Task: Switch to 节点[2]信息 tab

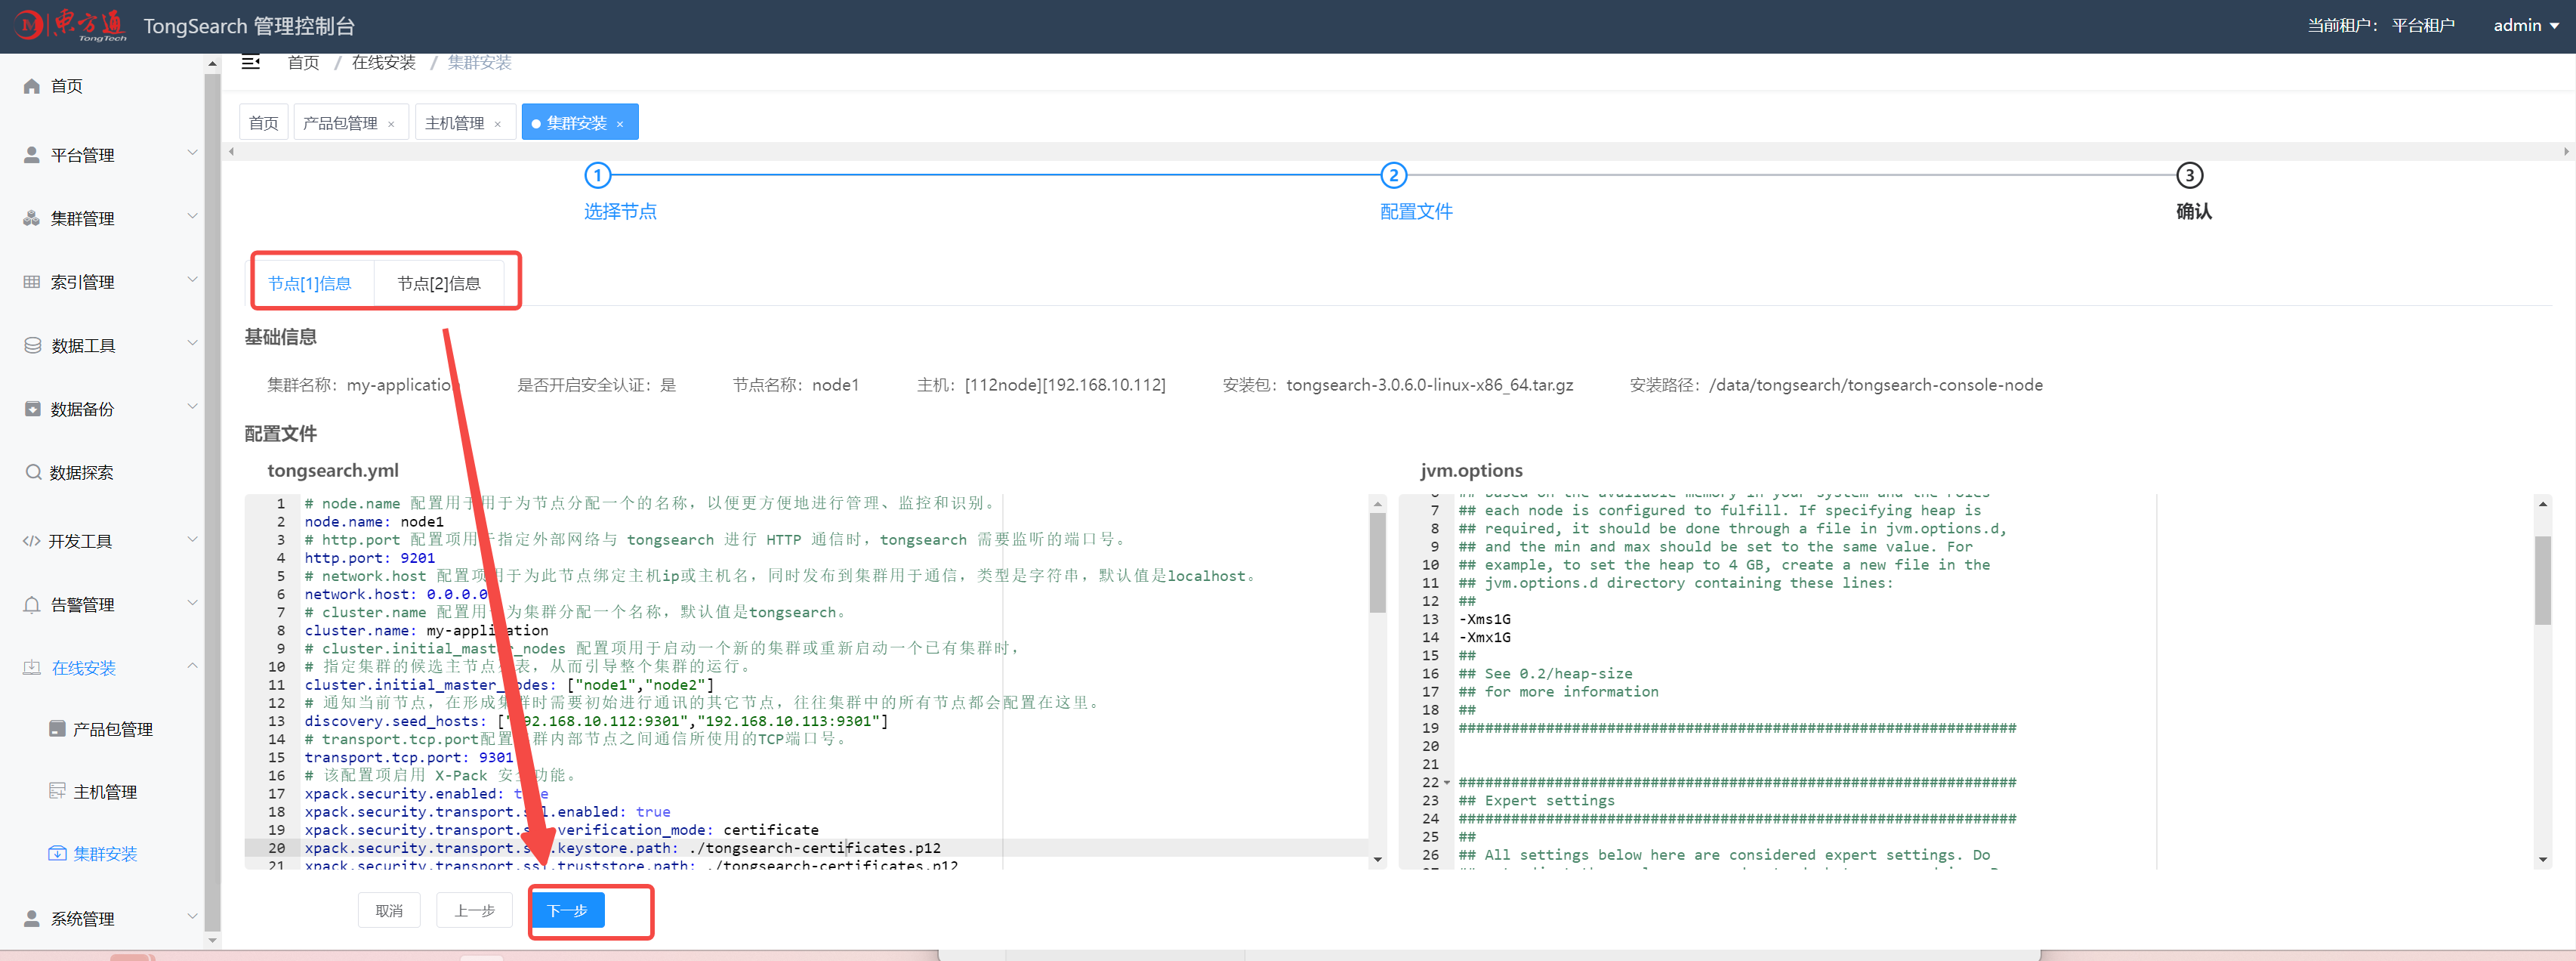Action: [439, 283]
